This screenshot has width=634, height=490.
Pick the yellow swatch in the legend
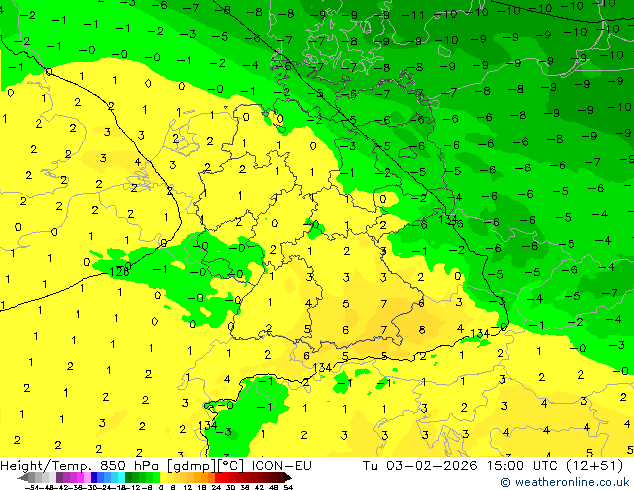163,477
